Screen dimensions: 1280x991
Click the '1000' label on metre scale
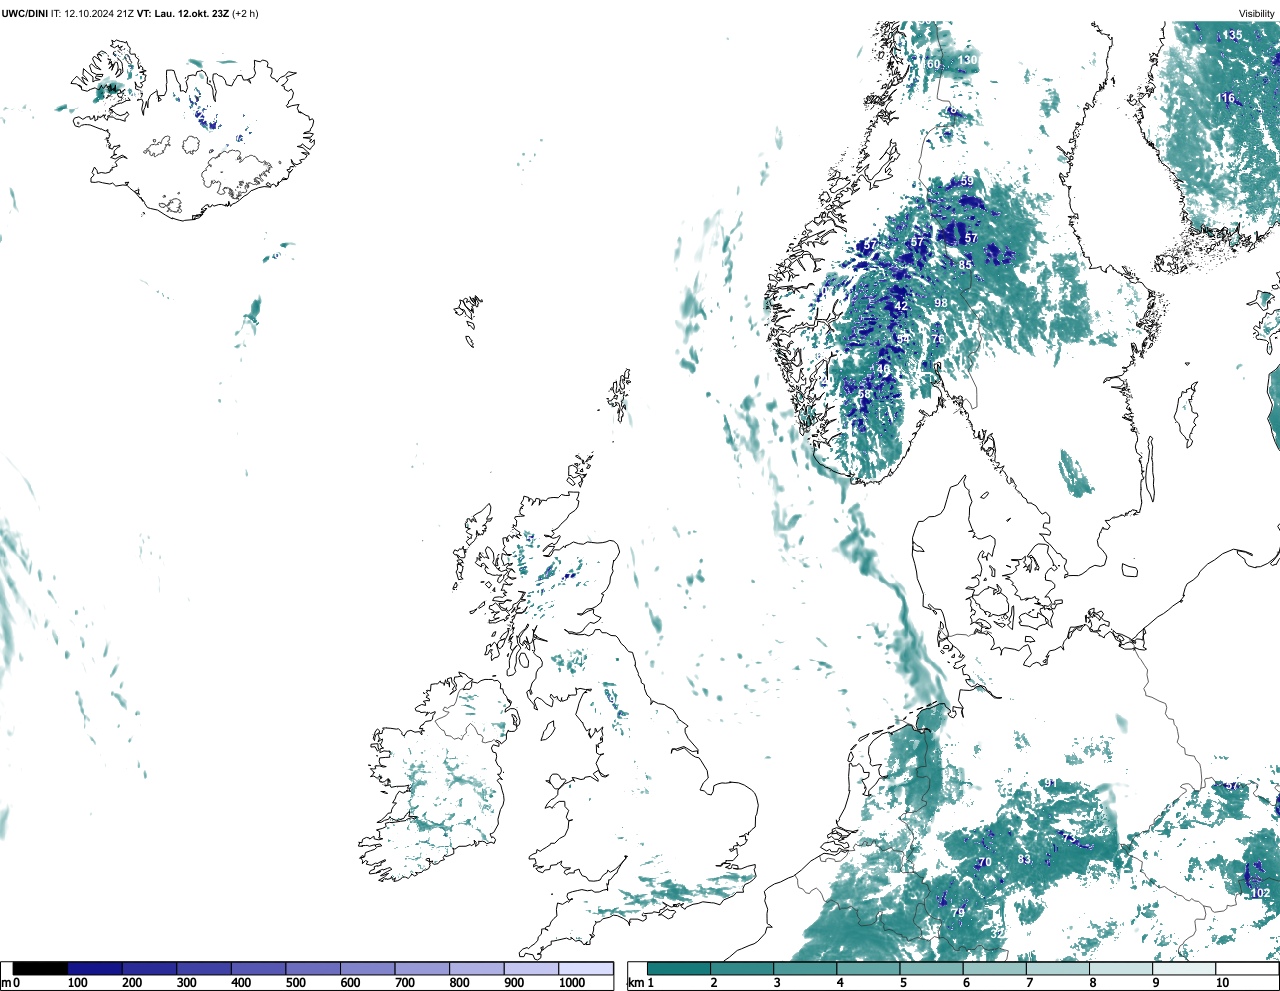[x=572, y=983]
